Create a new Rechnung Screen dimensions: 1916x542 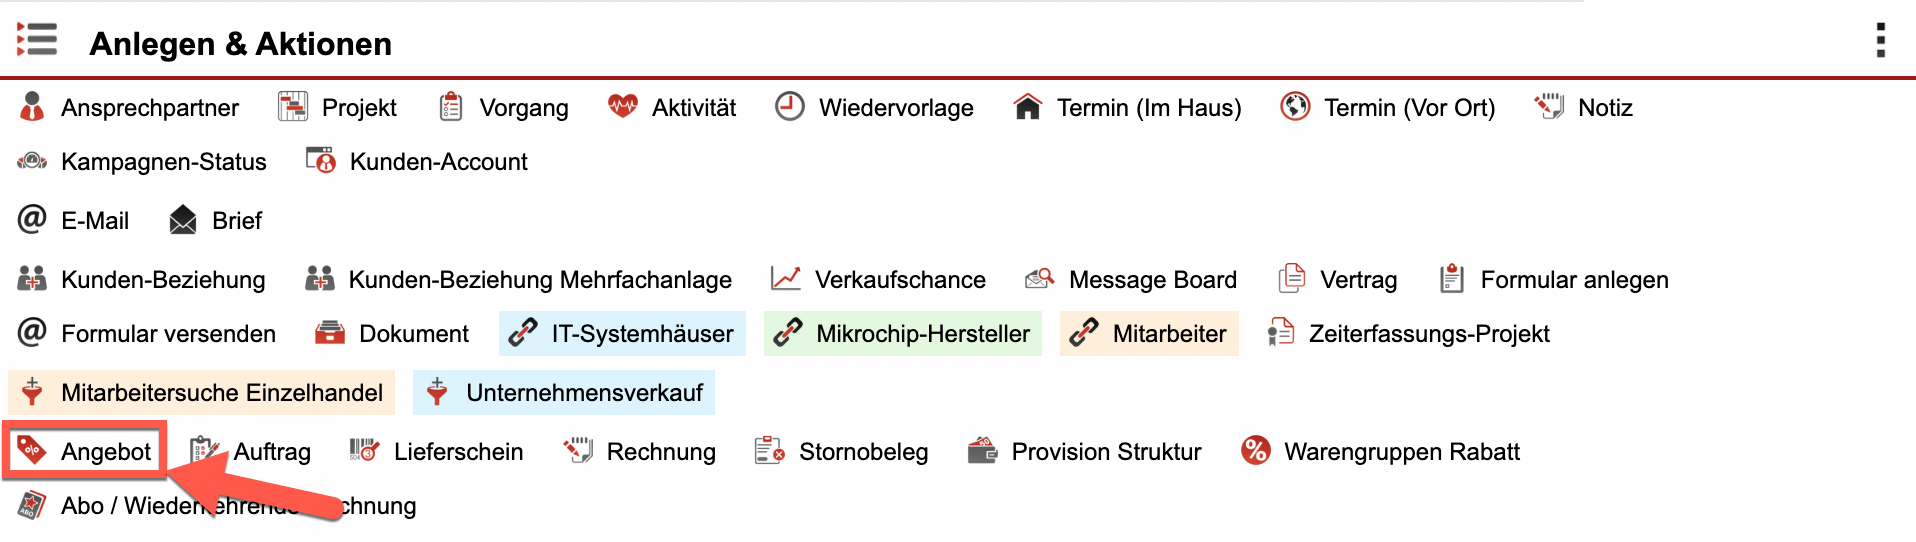660,452
